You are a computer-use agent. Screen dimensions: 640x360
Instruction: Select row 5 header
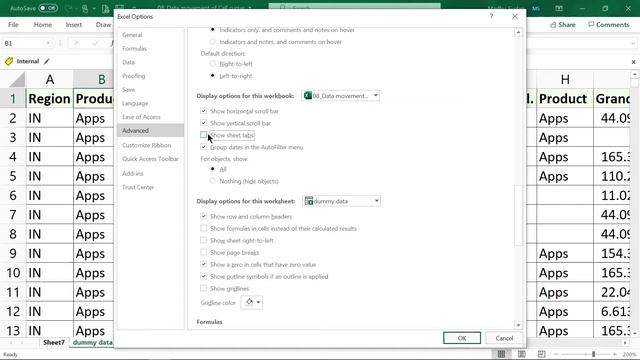coord(13,176)
